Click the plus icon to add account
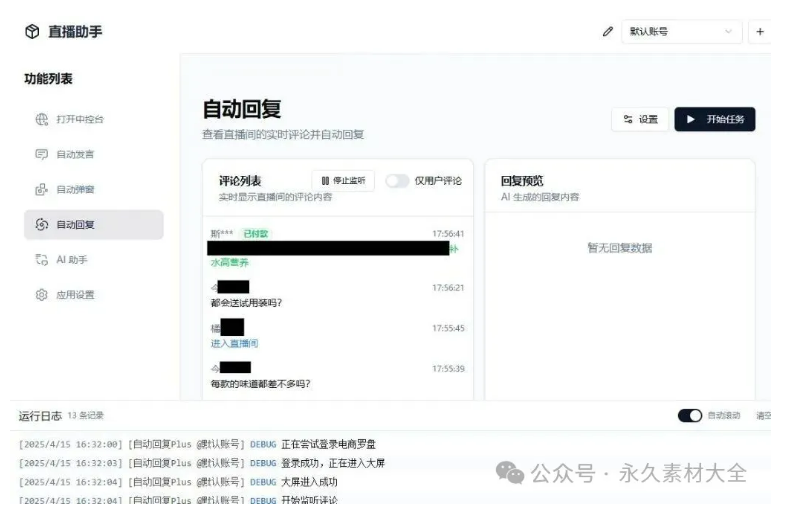Image resolution: width=801 pixels, height=519 pixels. (760, 32)
